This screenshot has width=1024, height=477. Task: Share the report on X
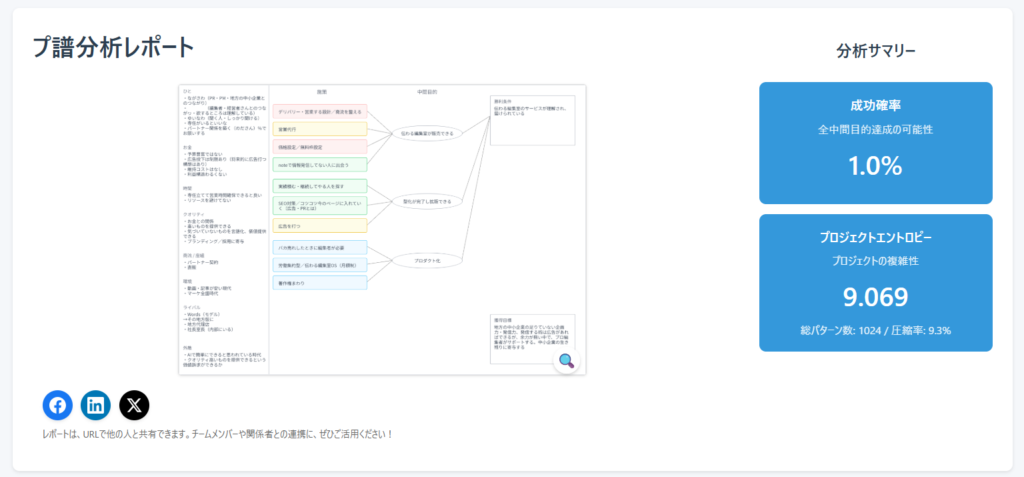coord(134,404)
